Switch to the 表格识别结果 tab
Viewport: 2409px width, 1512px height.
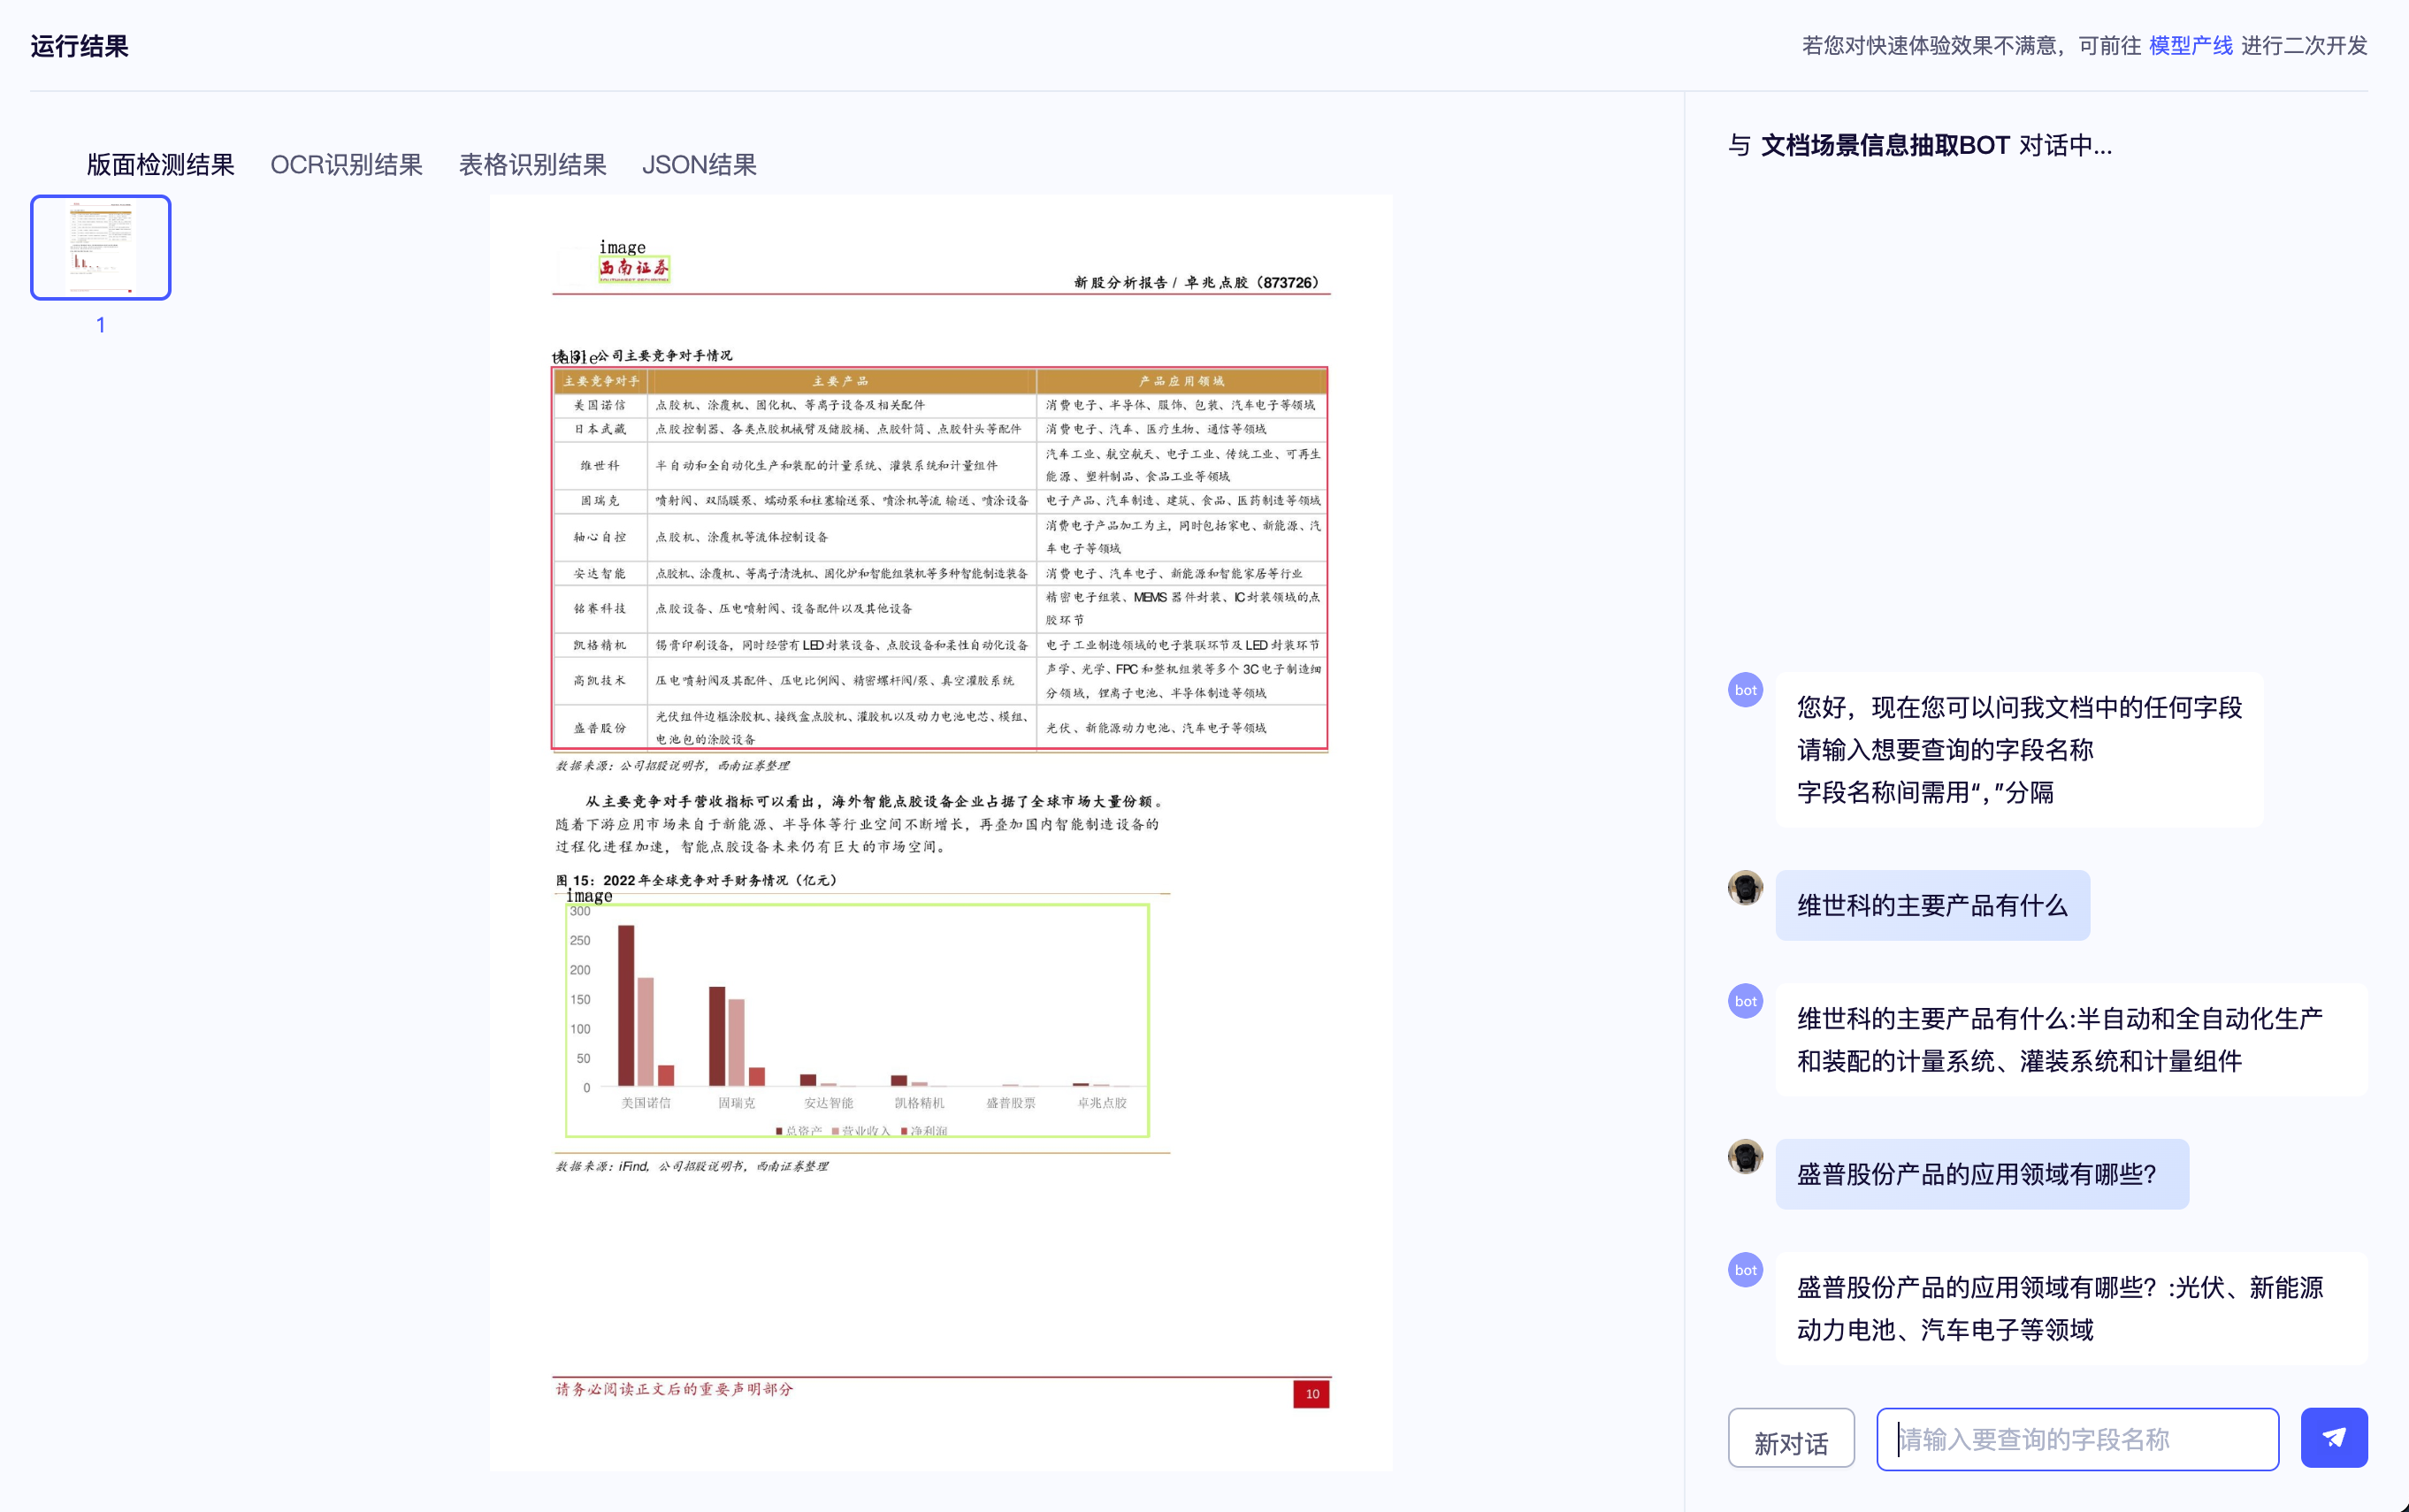(x=532, y=165)
